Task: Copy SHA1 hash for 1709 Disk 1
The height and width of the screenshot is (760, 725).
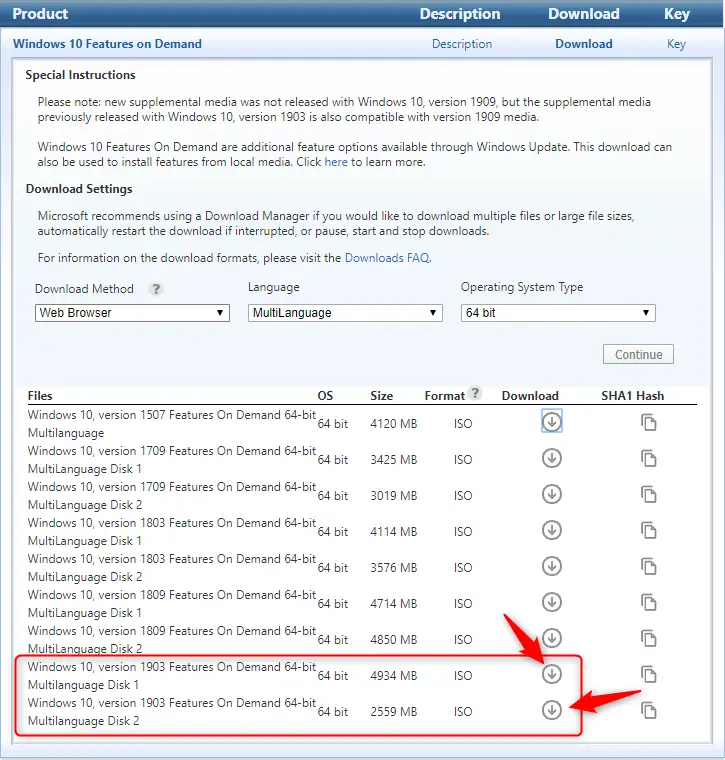Action: click(648, 459)
